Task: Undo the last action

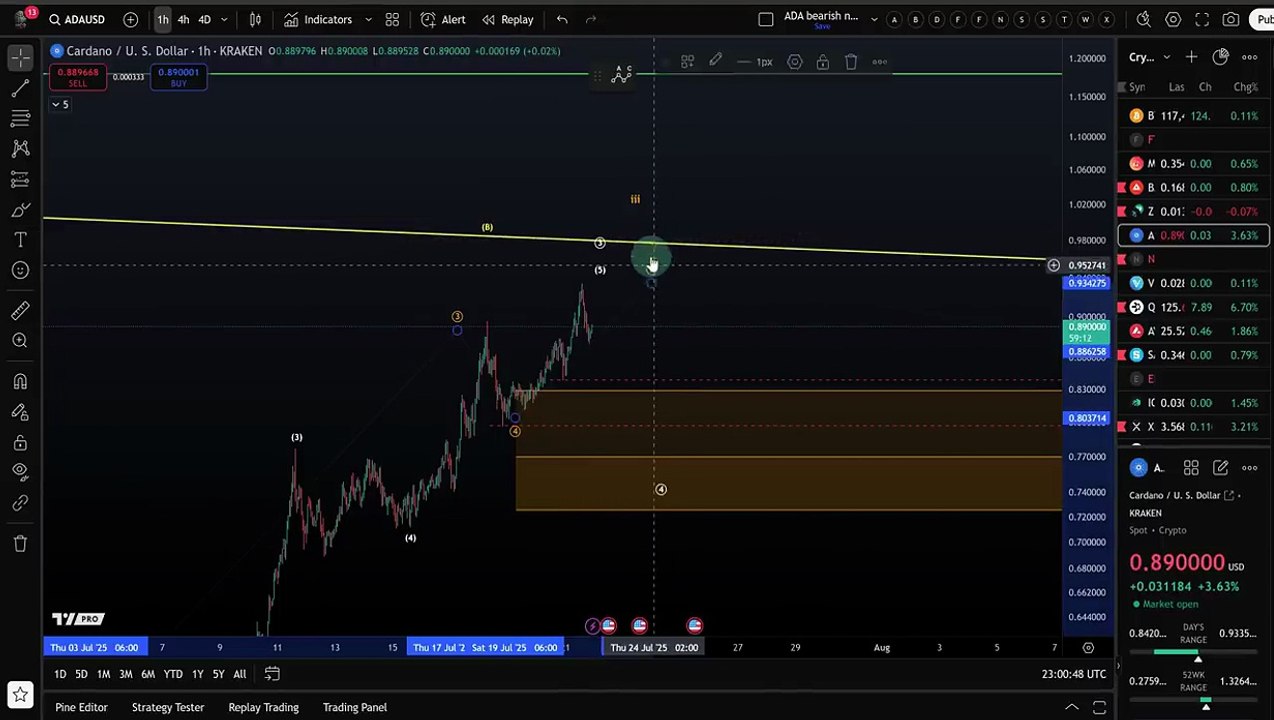Action: point(562,19)
